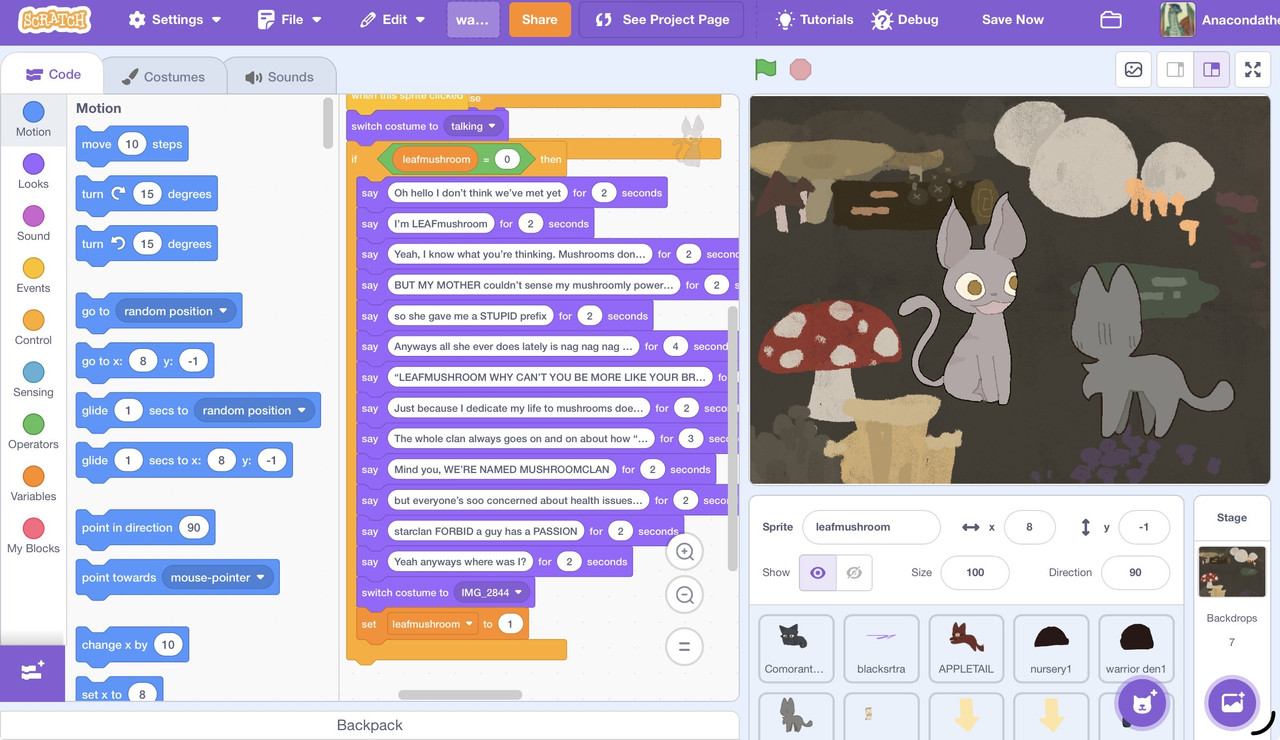Click the sprite Direction field
Image resolution: width=1280 pixels, height=740 pixels.
[1135, 573]
